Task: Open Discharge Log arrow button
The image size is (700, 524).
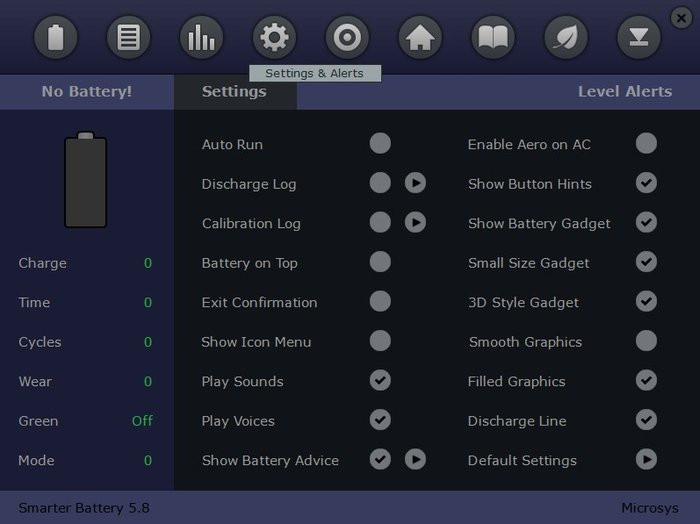Action: (x=415, y=183)
